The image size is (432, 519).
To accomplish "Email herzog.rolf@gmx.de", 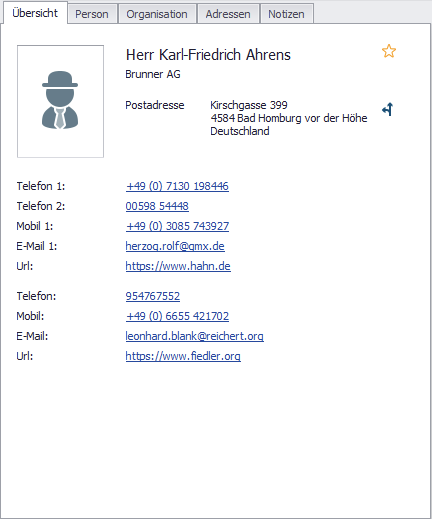I will (175, 246).
